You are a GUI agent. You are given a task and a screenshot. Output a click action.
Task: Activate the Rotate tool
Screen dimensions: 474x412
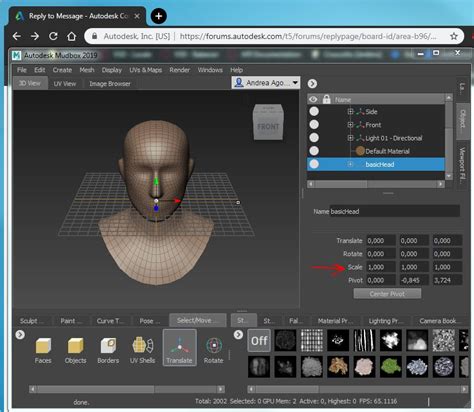[213, 349]
